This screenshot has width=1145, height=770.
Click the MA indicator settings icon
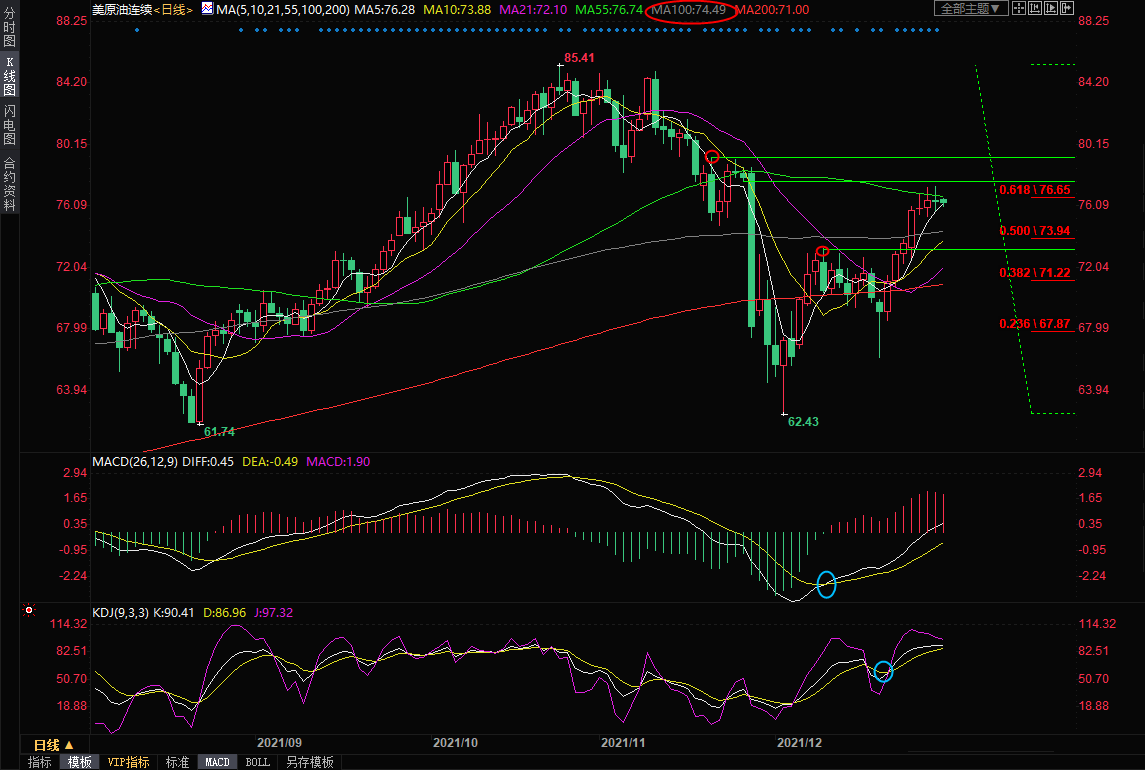(x=207, y=8)
